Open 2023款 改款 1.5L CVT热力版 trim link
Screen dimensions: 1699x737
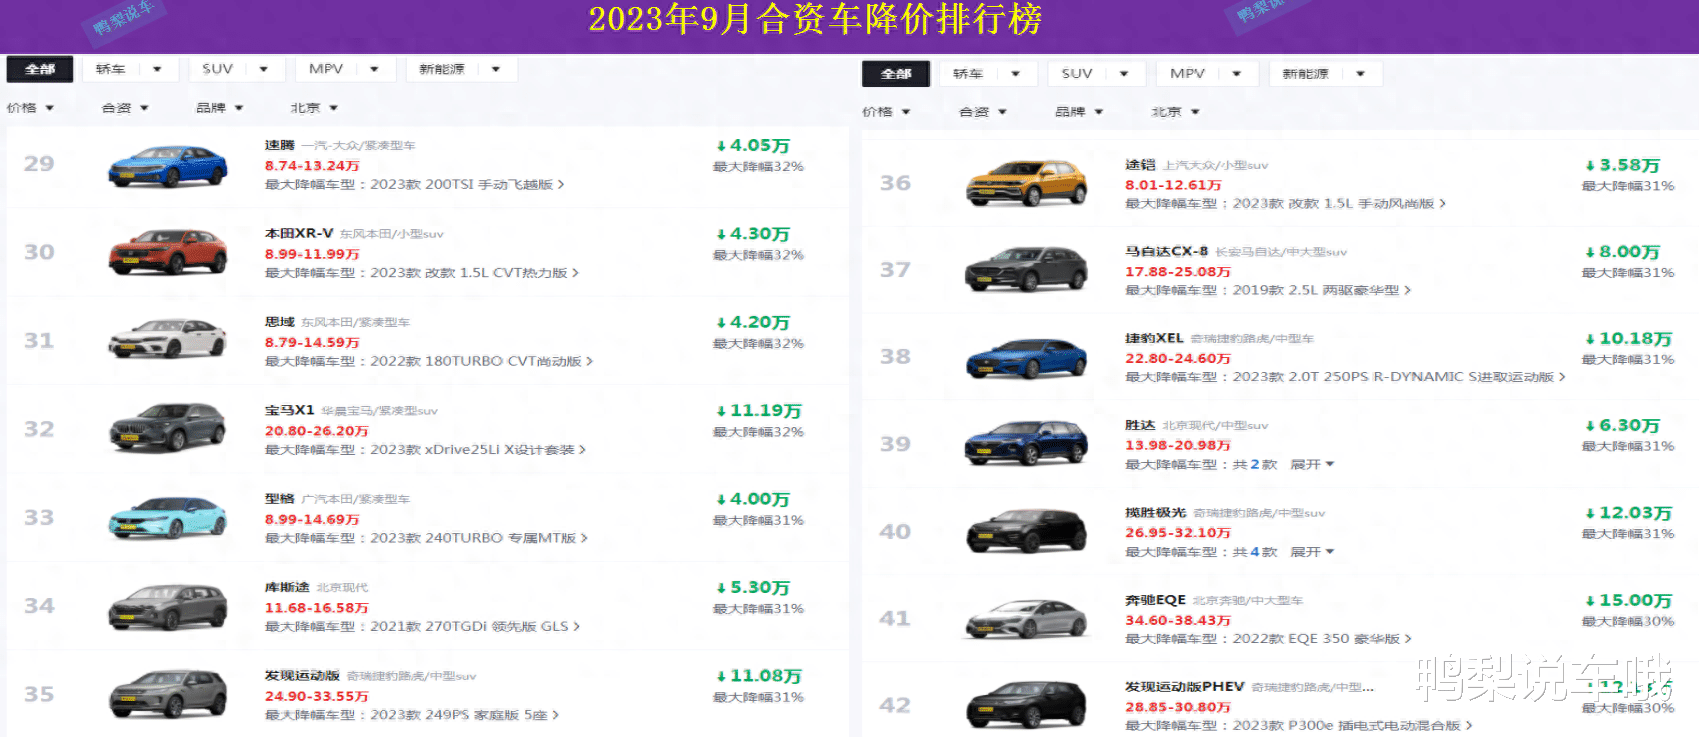tap(474, 273)
